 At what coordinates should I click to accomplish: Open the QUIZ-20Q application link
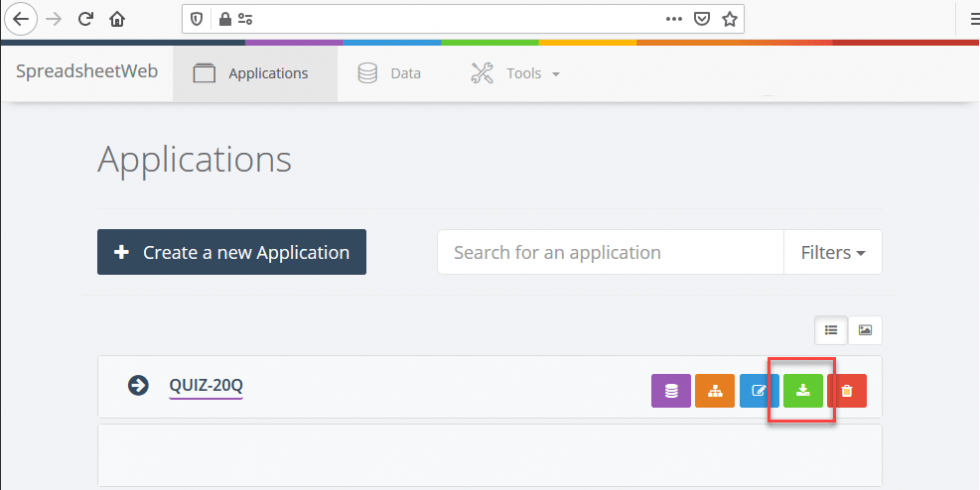tap(206, 385)
